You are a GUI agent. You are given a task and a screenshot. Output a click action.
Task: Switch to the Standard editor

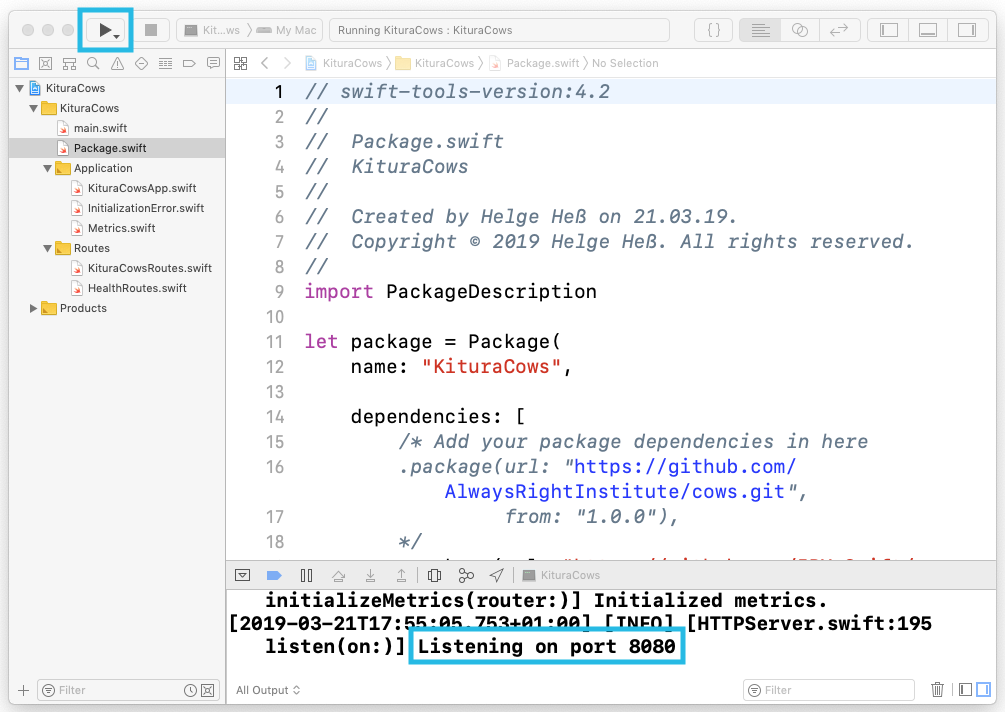pos(760,29)
